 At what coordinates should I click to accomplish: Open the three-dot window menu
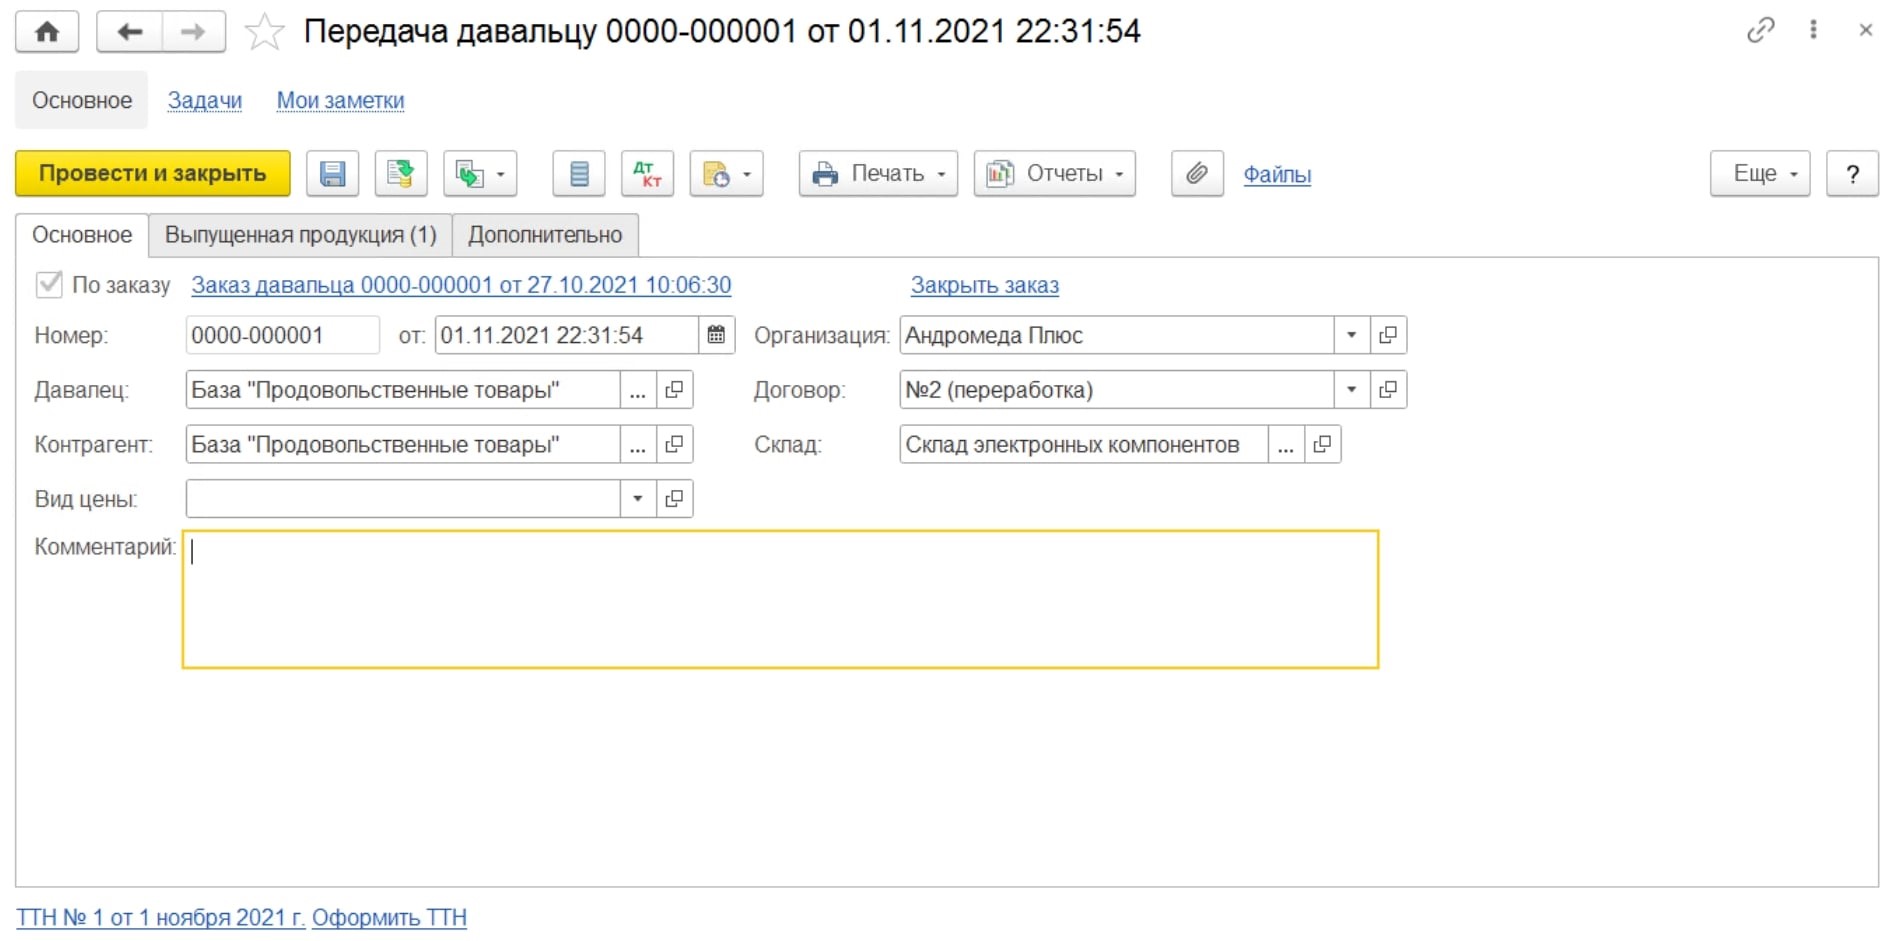(x=1813, y=30)
